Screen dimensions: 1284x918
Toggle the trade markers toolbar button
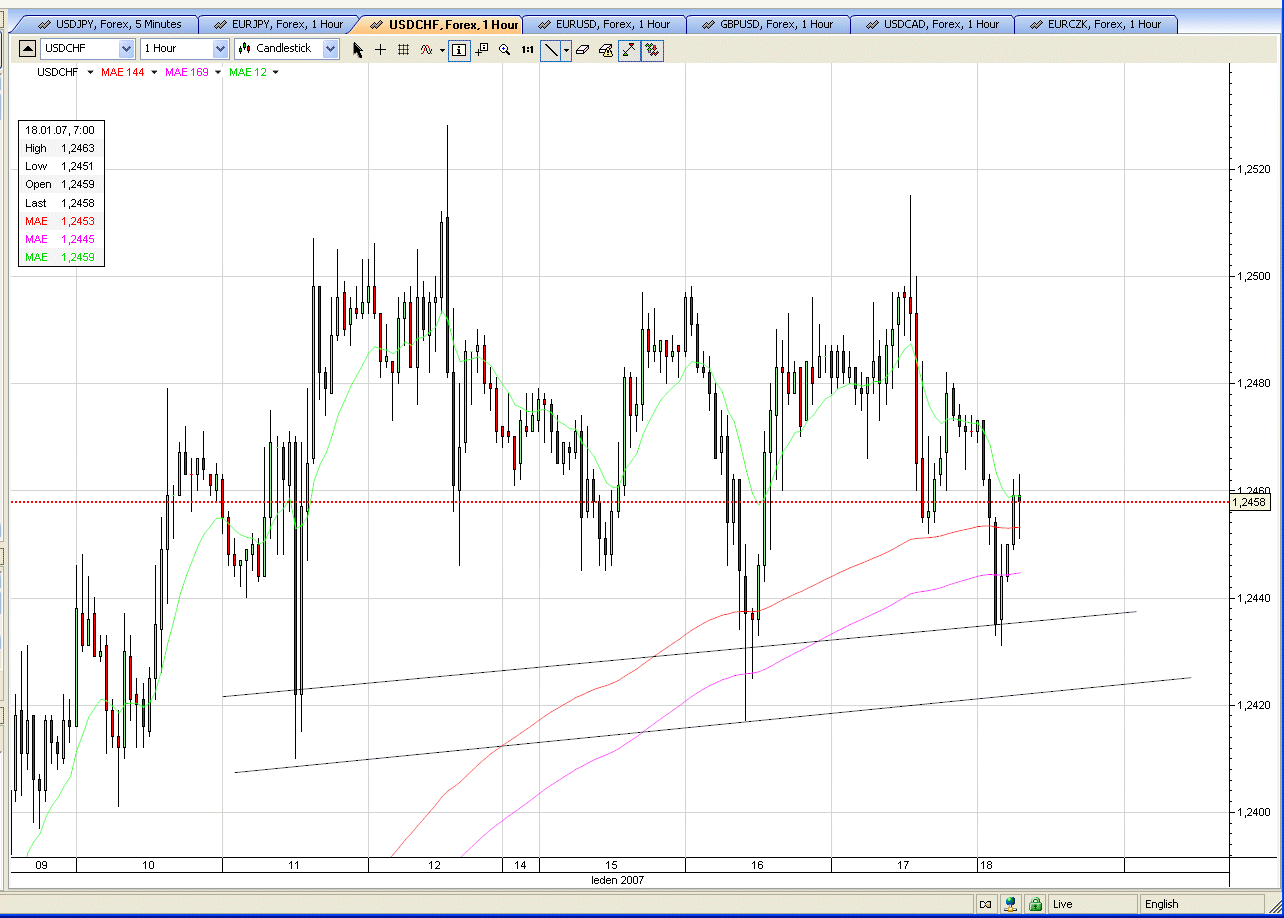pos(652,49)
